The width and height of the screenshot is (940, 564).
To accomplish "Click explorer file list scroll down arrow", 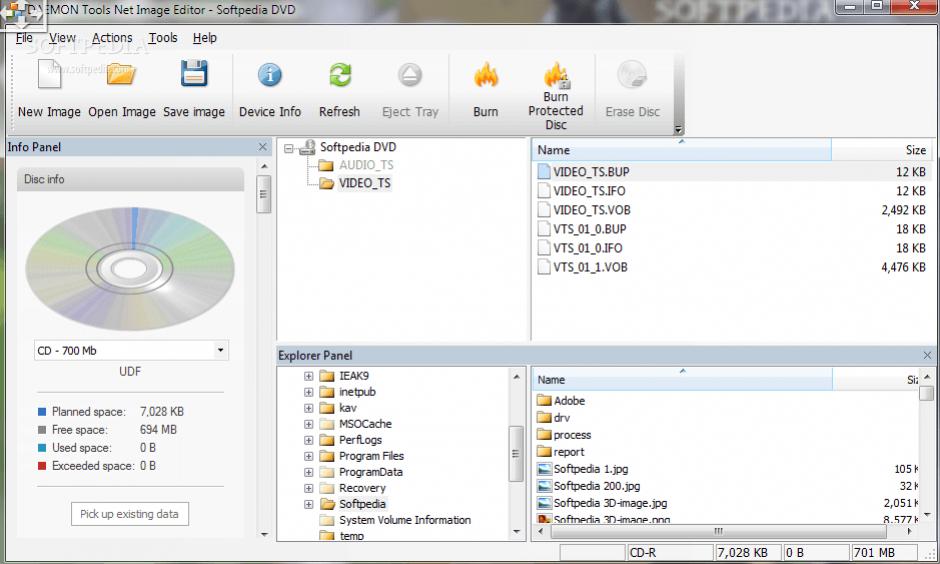I will tap(927, 514).
